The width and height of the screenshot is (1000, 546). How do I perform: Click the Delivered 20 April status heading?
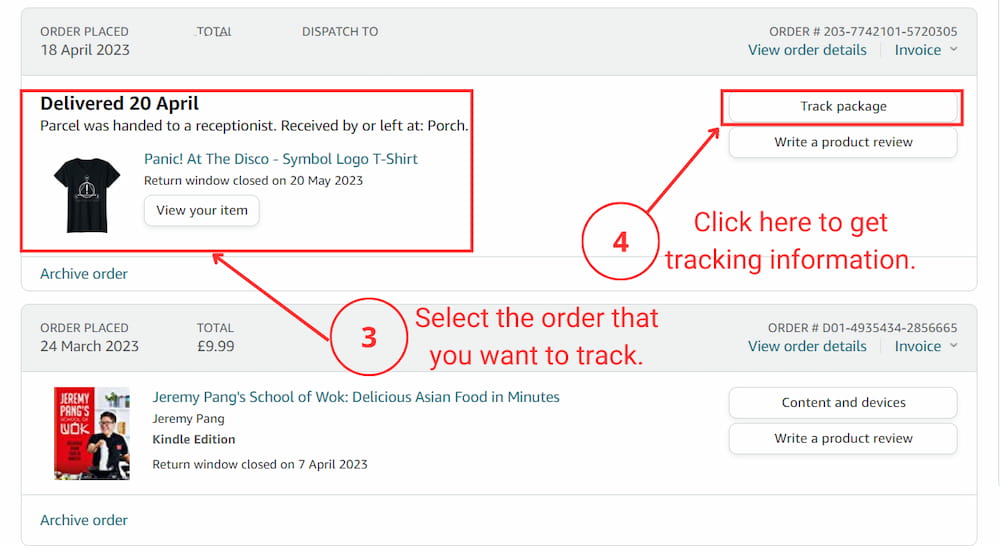point(120,104)
